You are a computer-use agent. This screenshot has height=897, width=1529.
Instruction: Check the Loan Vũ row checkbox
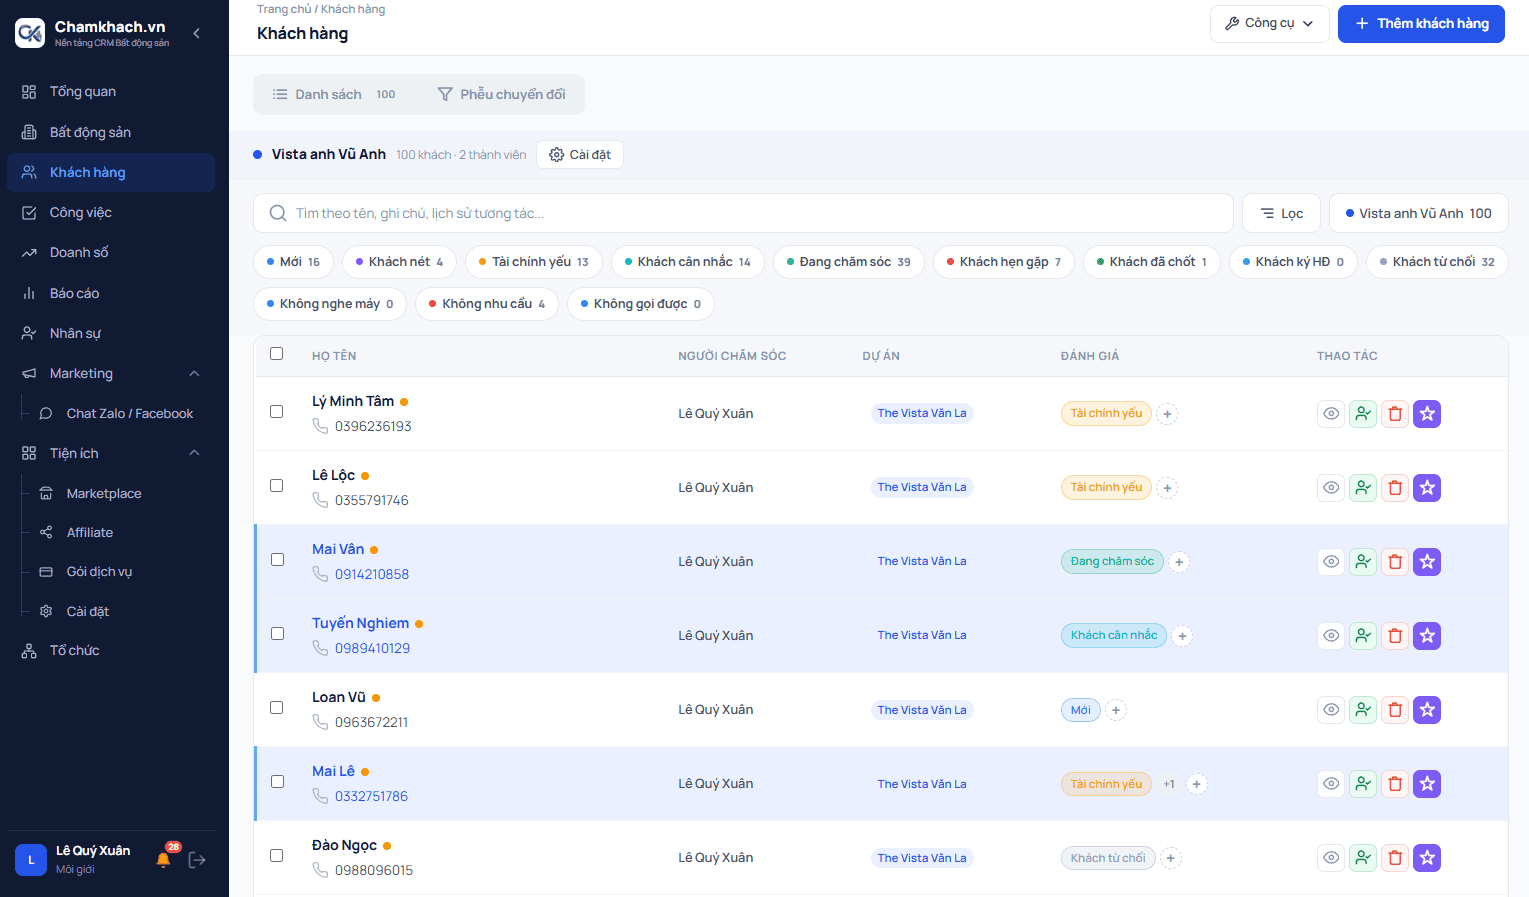click(277, 708)
